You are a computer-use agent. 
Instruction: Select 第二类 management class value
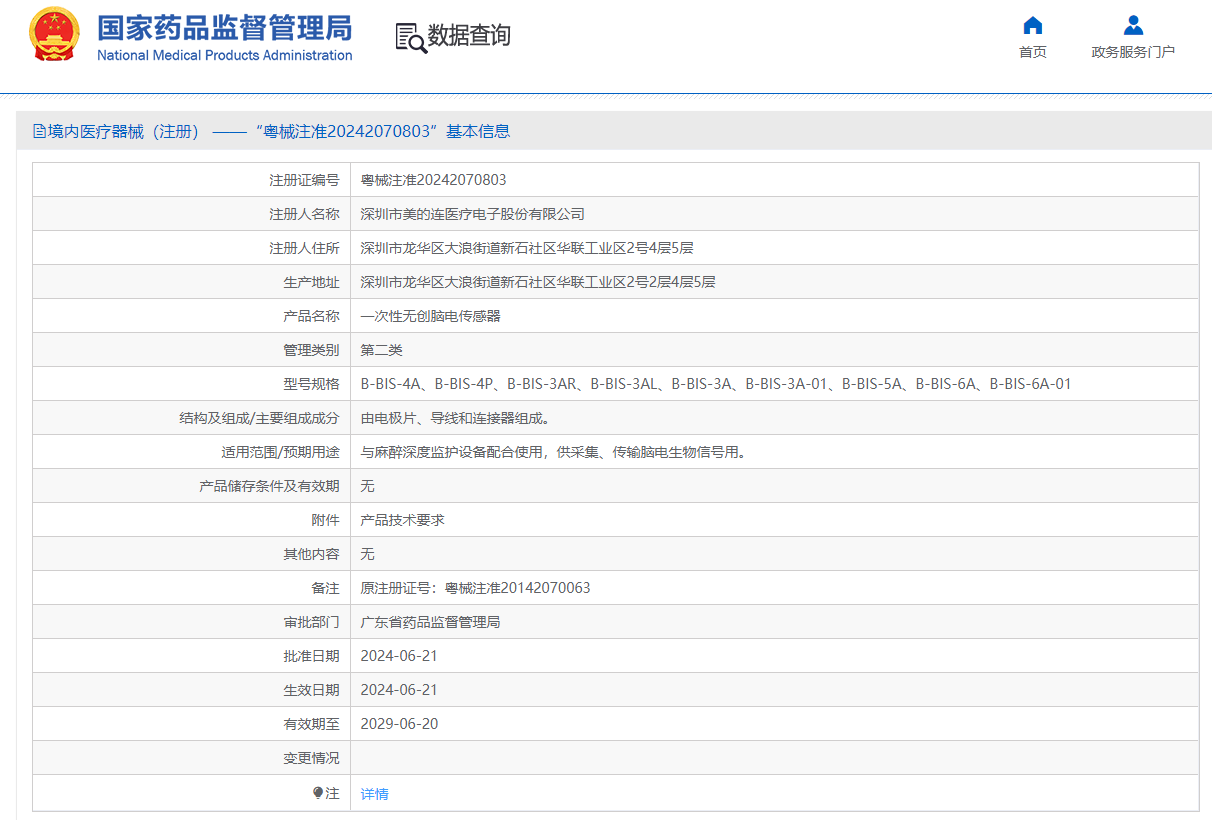click(x=381, y=350)
